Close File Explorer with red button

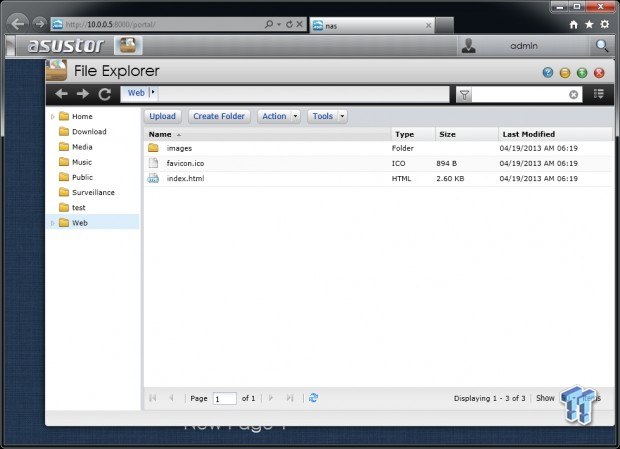tap(599, 73)
